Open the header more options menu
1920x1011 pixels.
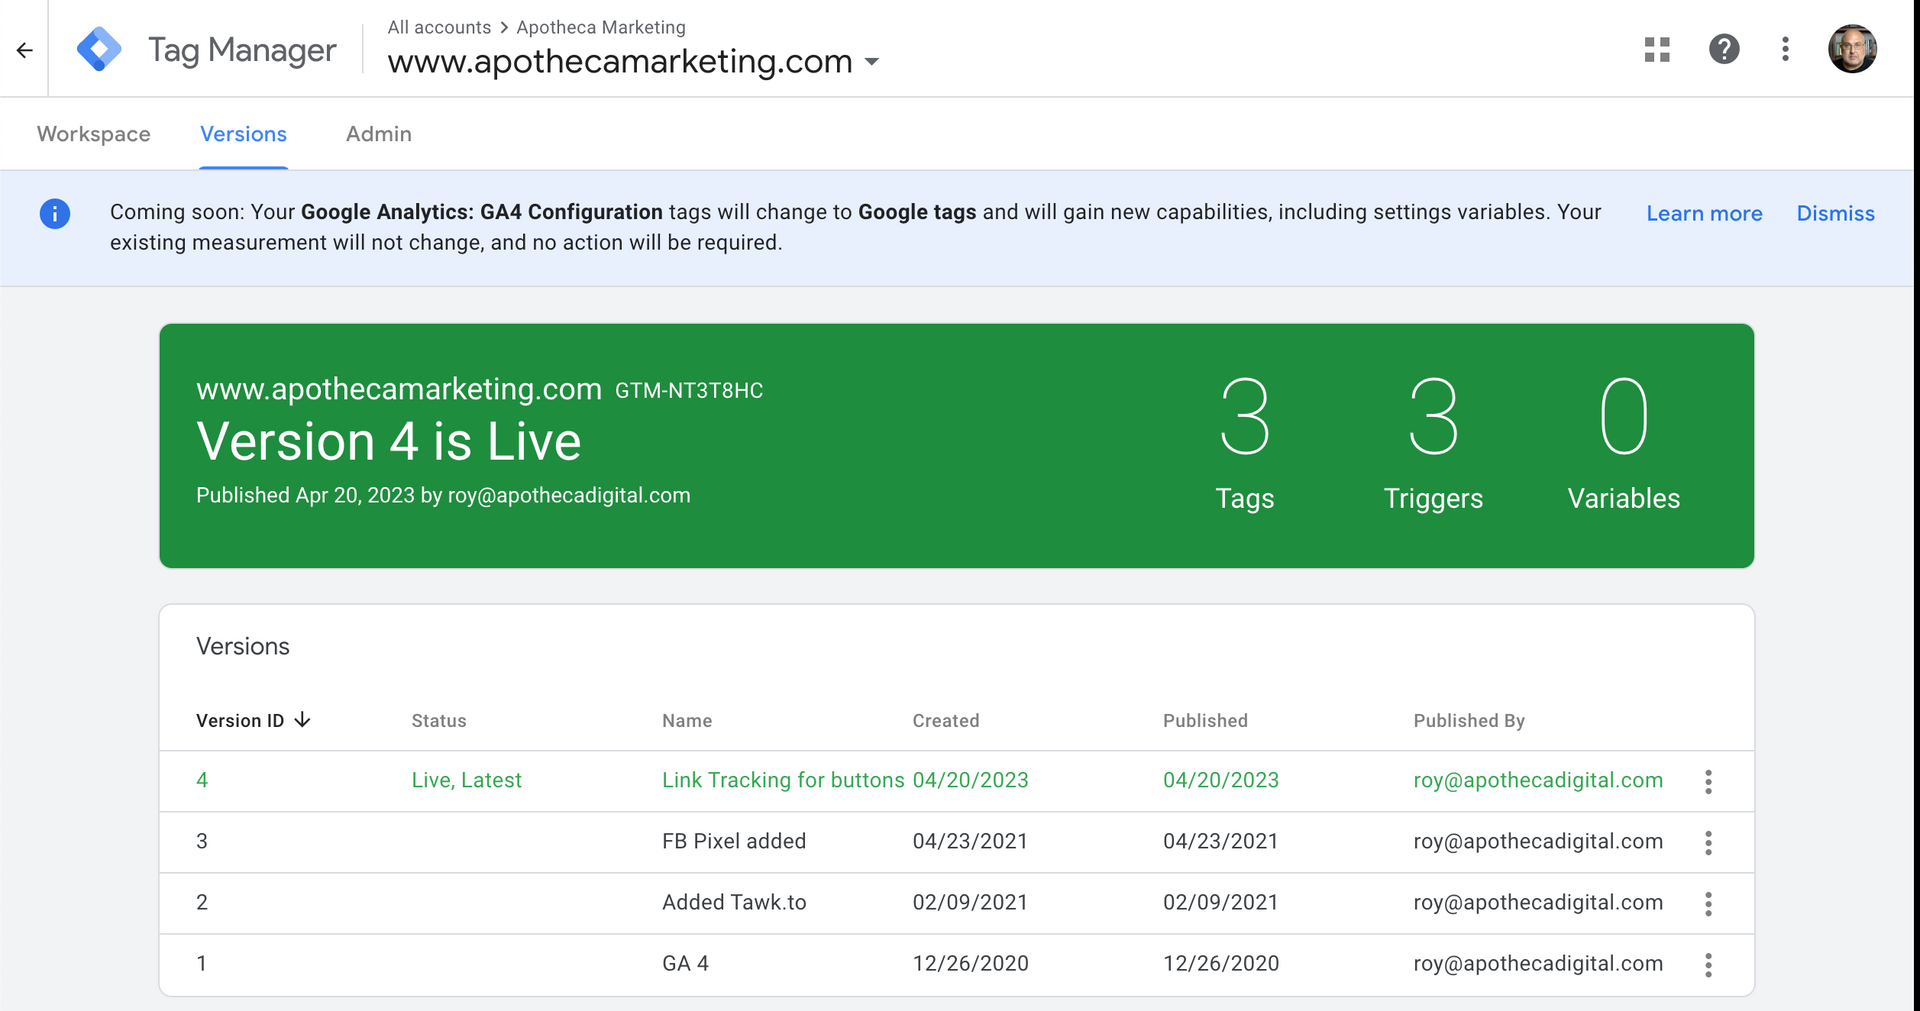(1785, 49)
